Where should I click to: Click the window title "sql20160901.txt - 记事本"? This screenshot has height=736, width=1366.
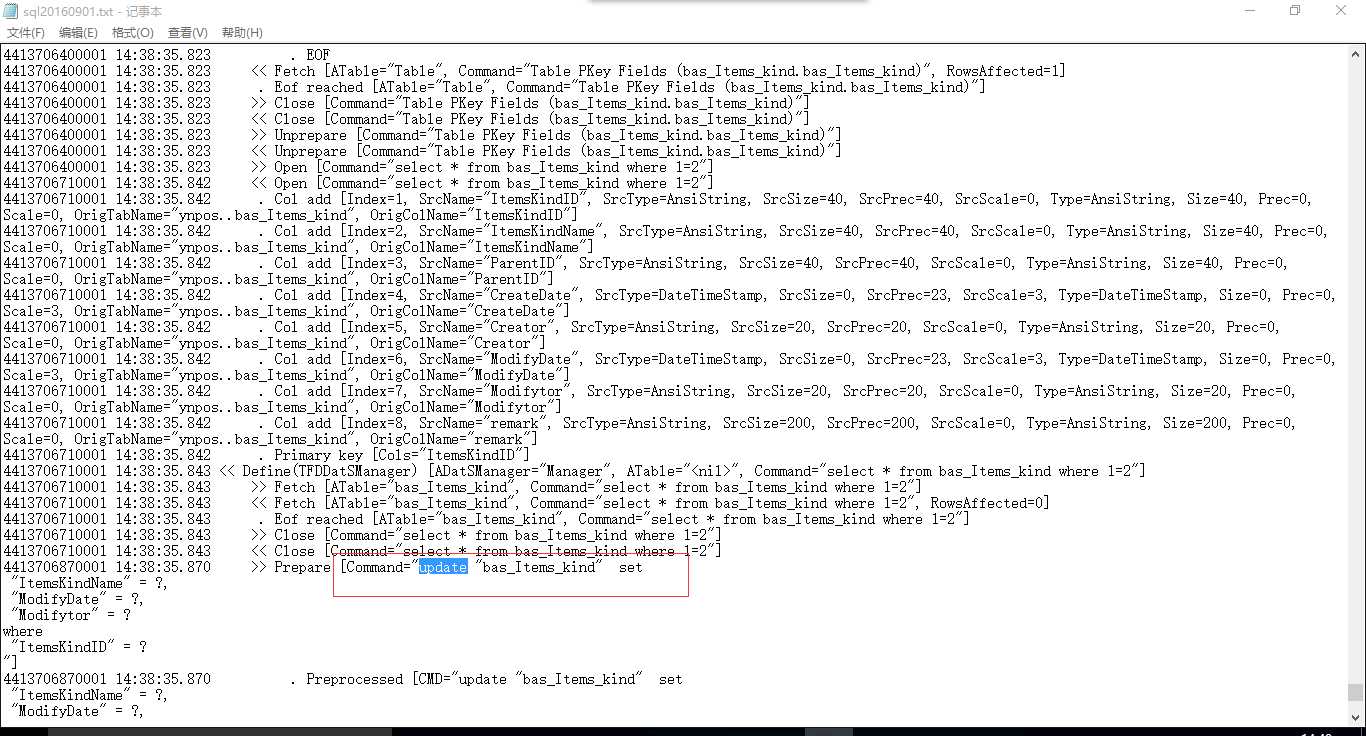[93, 11]
